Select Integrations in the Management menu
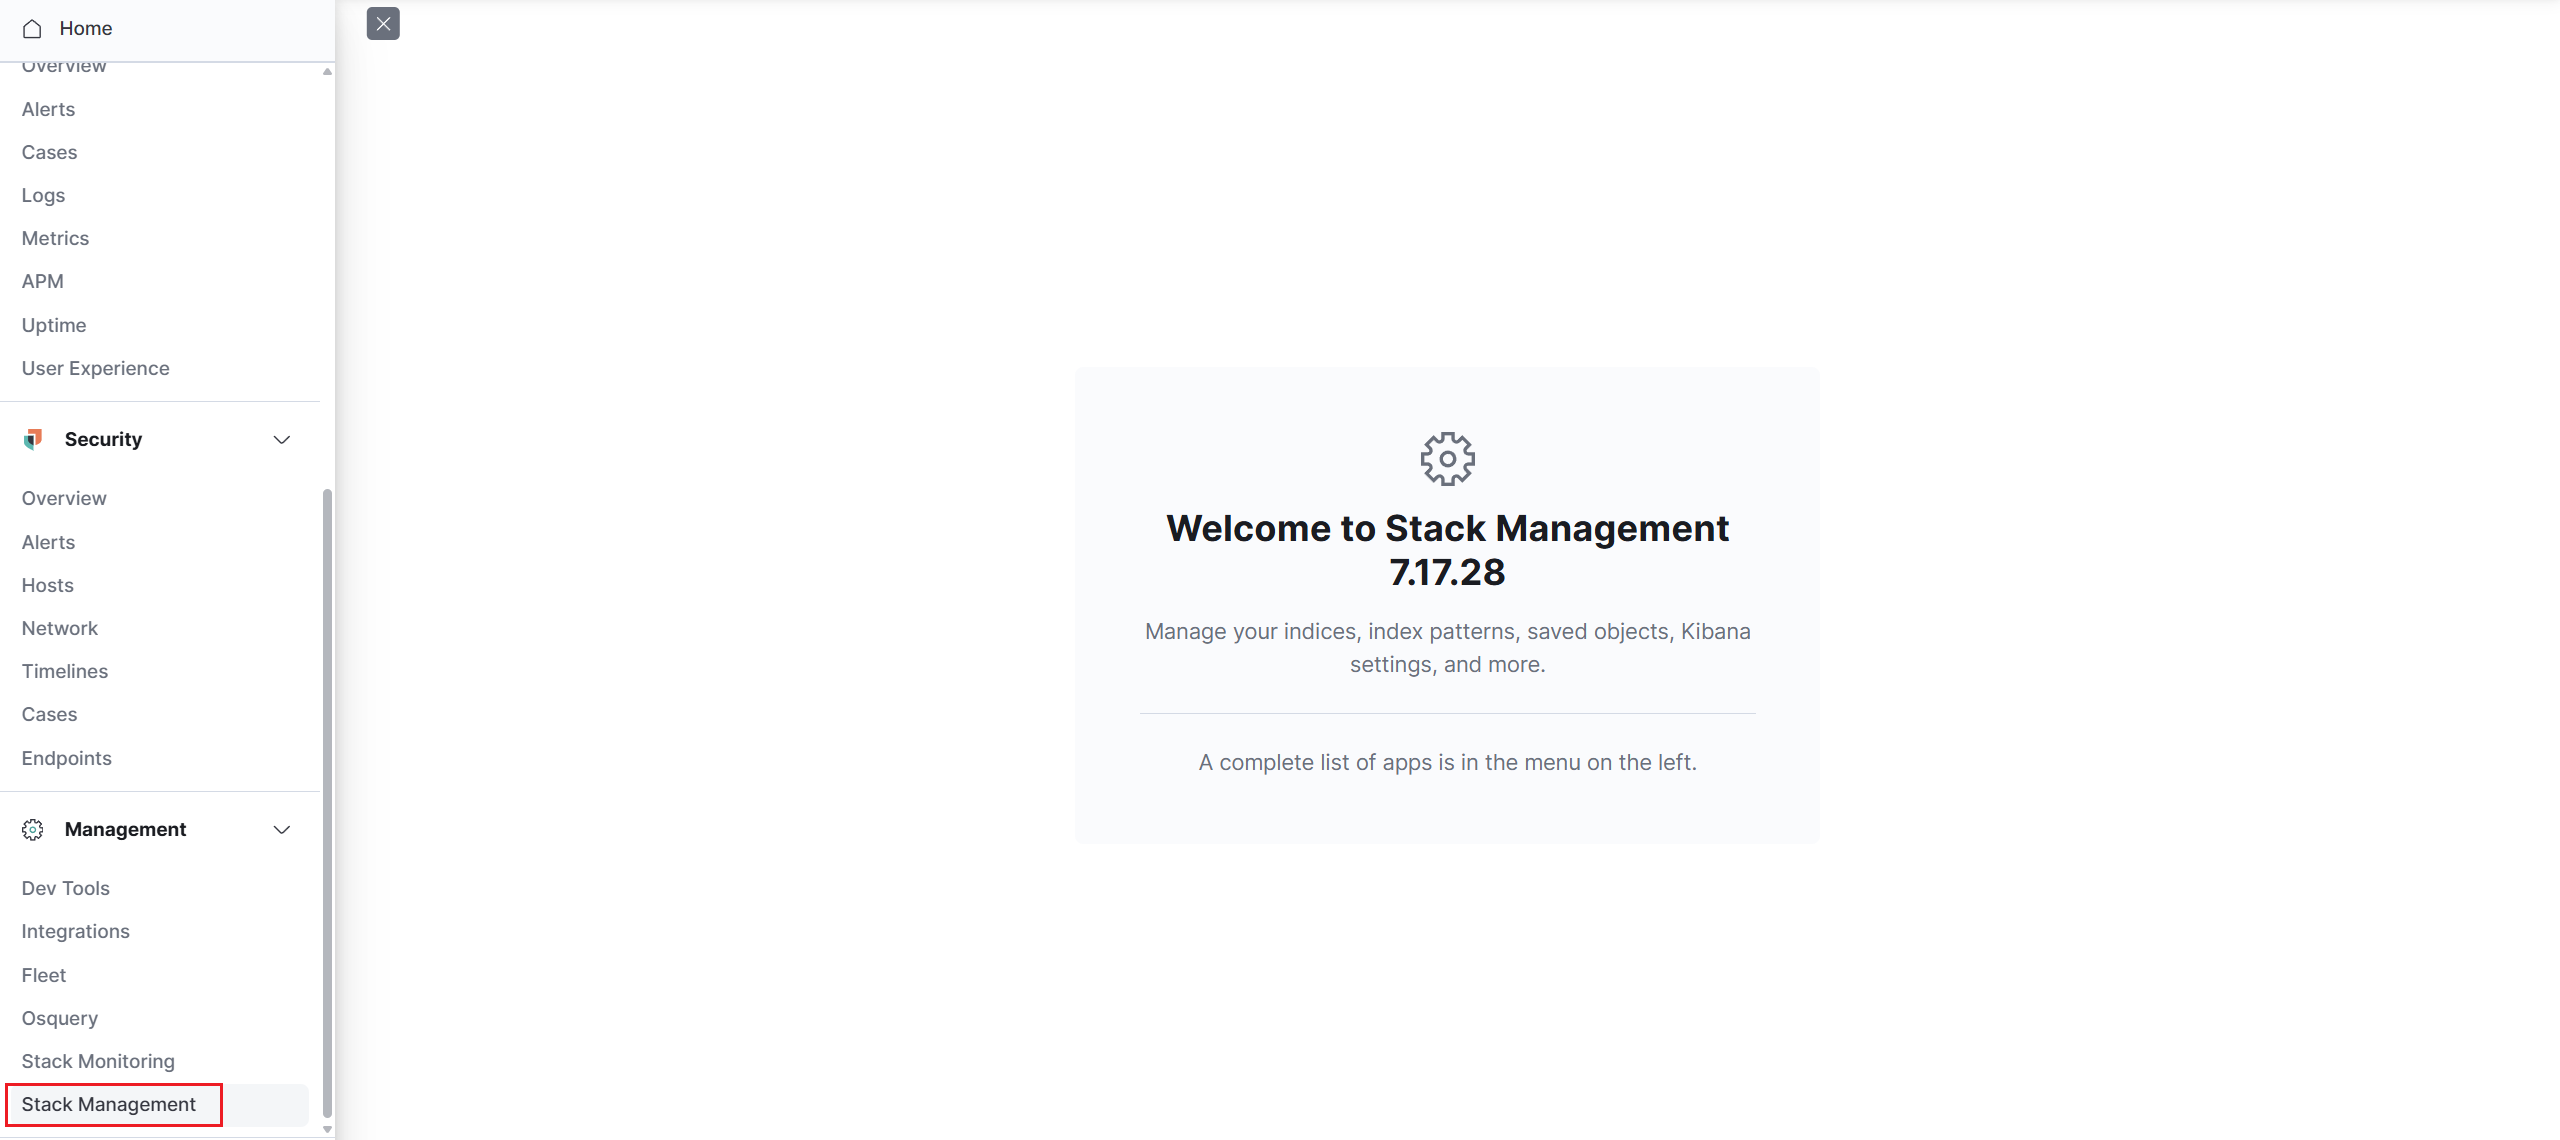This screenshot has height=1140, width=2560. tap(76, 931)
